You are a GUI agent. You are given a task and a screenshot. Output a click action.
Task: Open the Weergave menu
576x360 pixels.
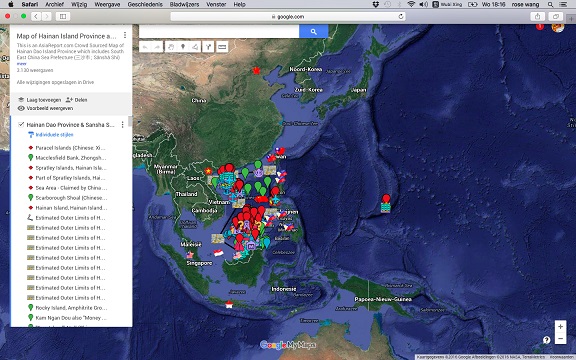107,4
